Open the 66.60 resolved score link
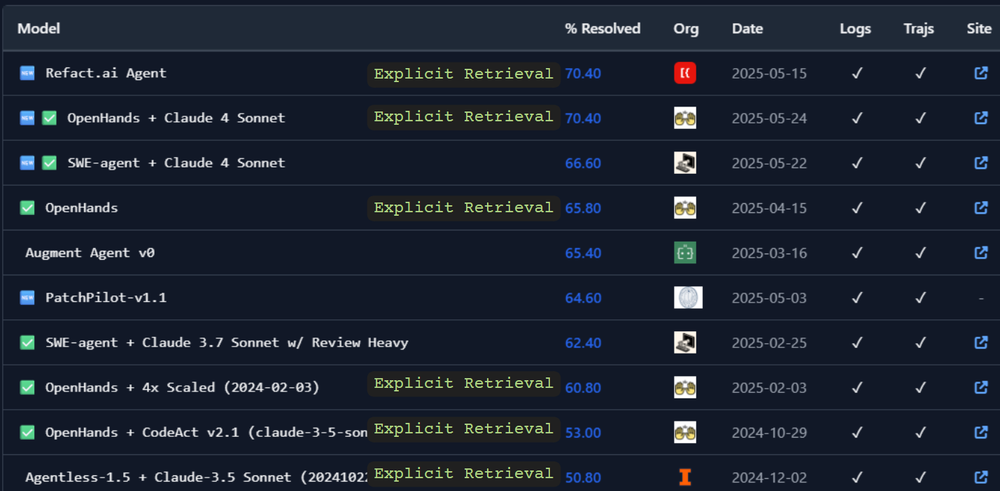The height and width of the screenshot is (491, 1000). click(583, 163)
